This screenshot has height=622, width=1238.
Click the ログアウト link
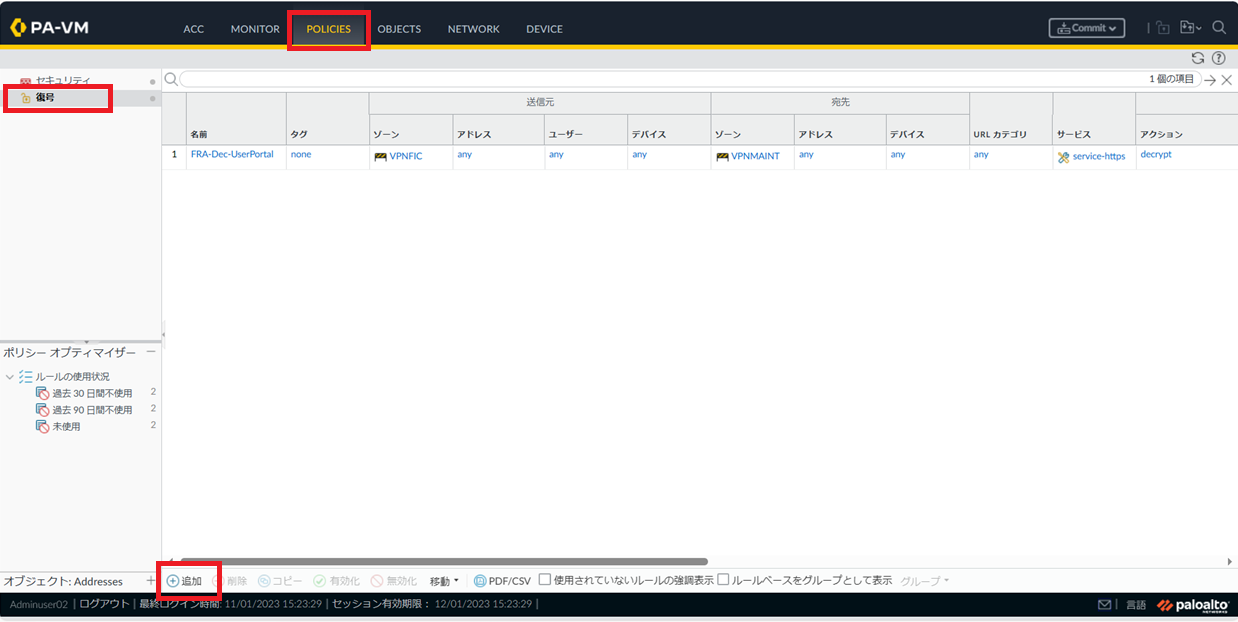104,604
